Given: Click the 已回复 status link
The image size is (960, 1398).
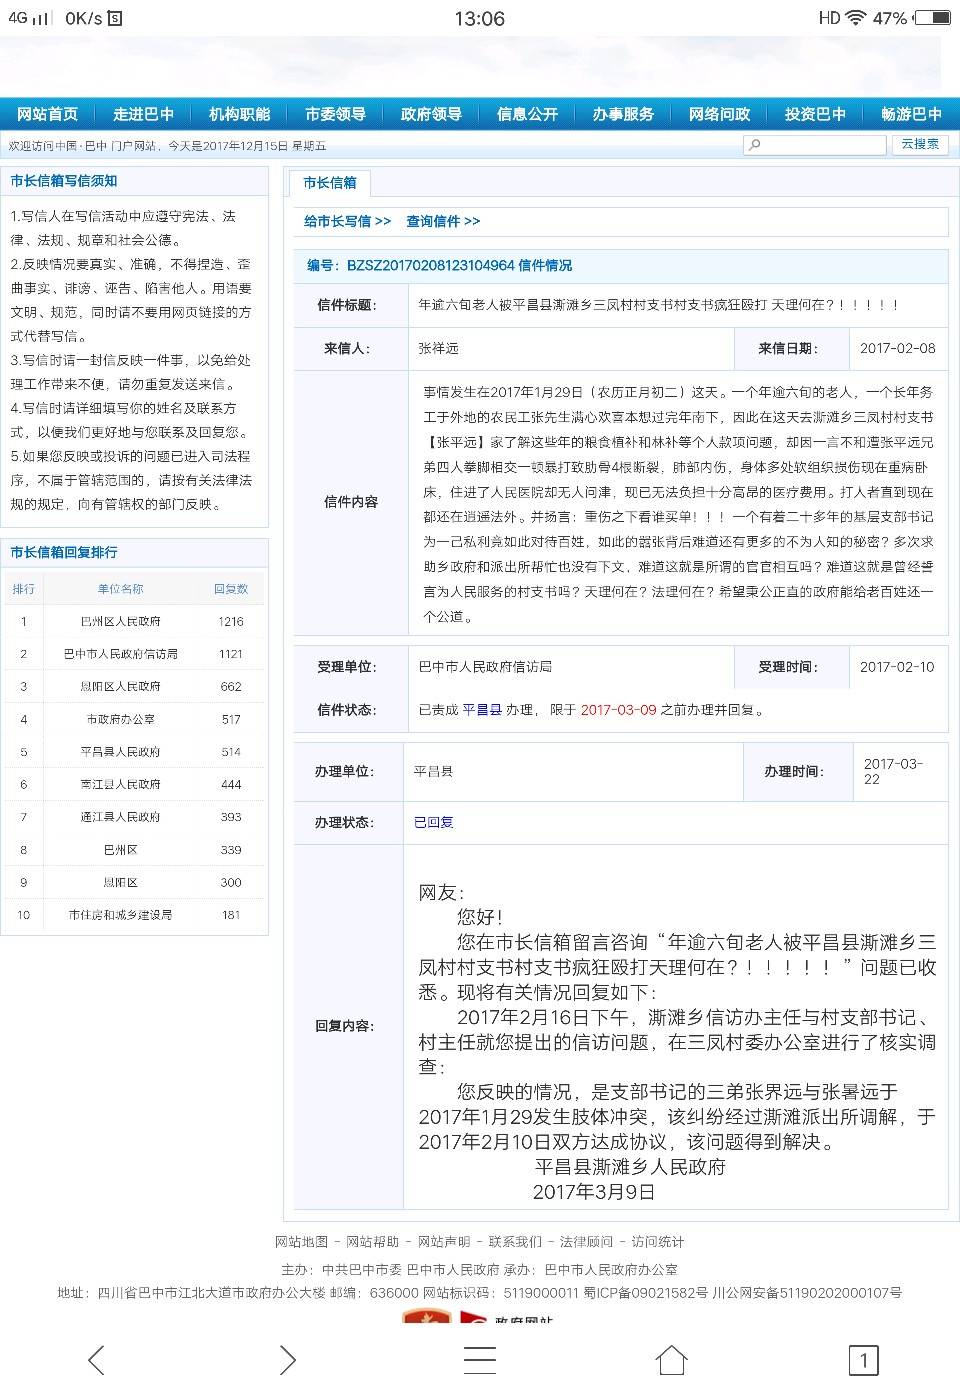Looking at the screenshot, I should pyautogui.click(x=434, y=822).
